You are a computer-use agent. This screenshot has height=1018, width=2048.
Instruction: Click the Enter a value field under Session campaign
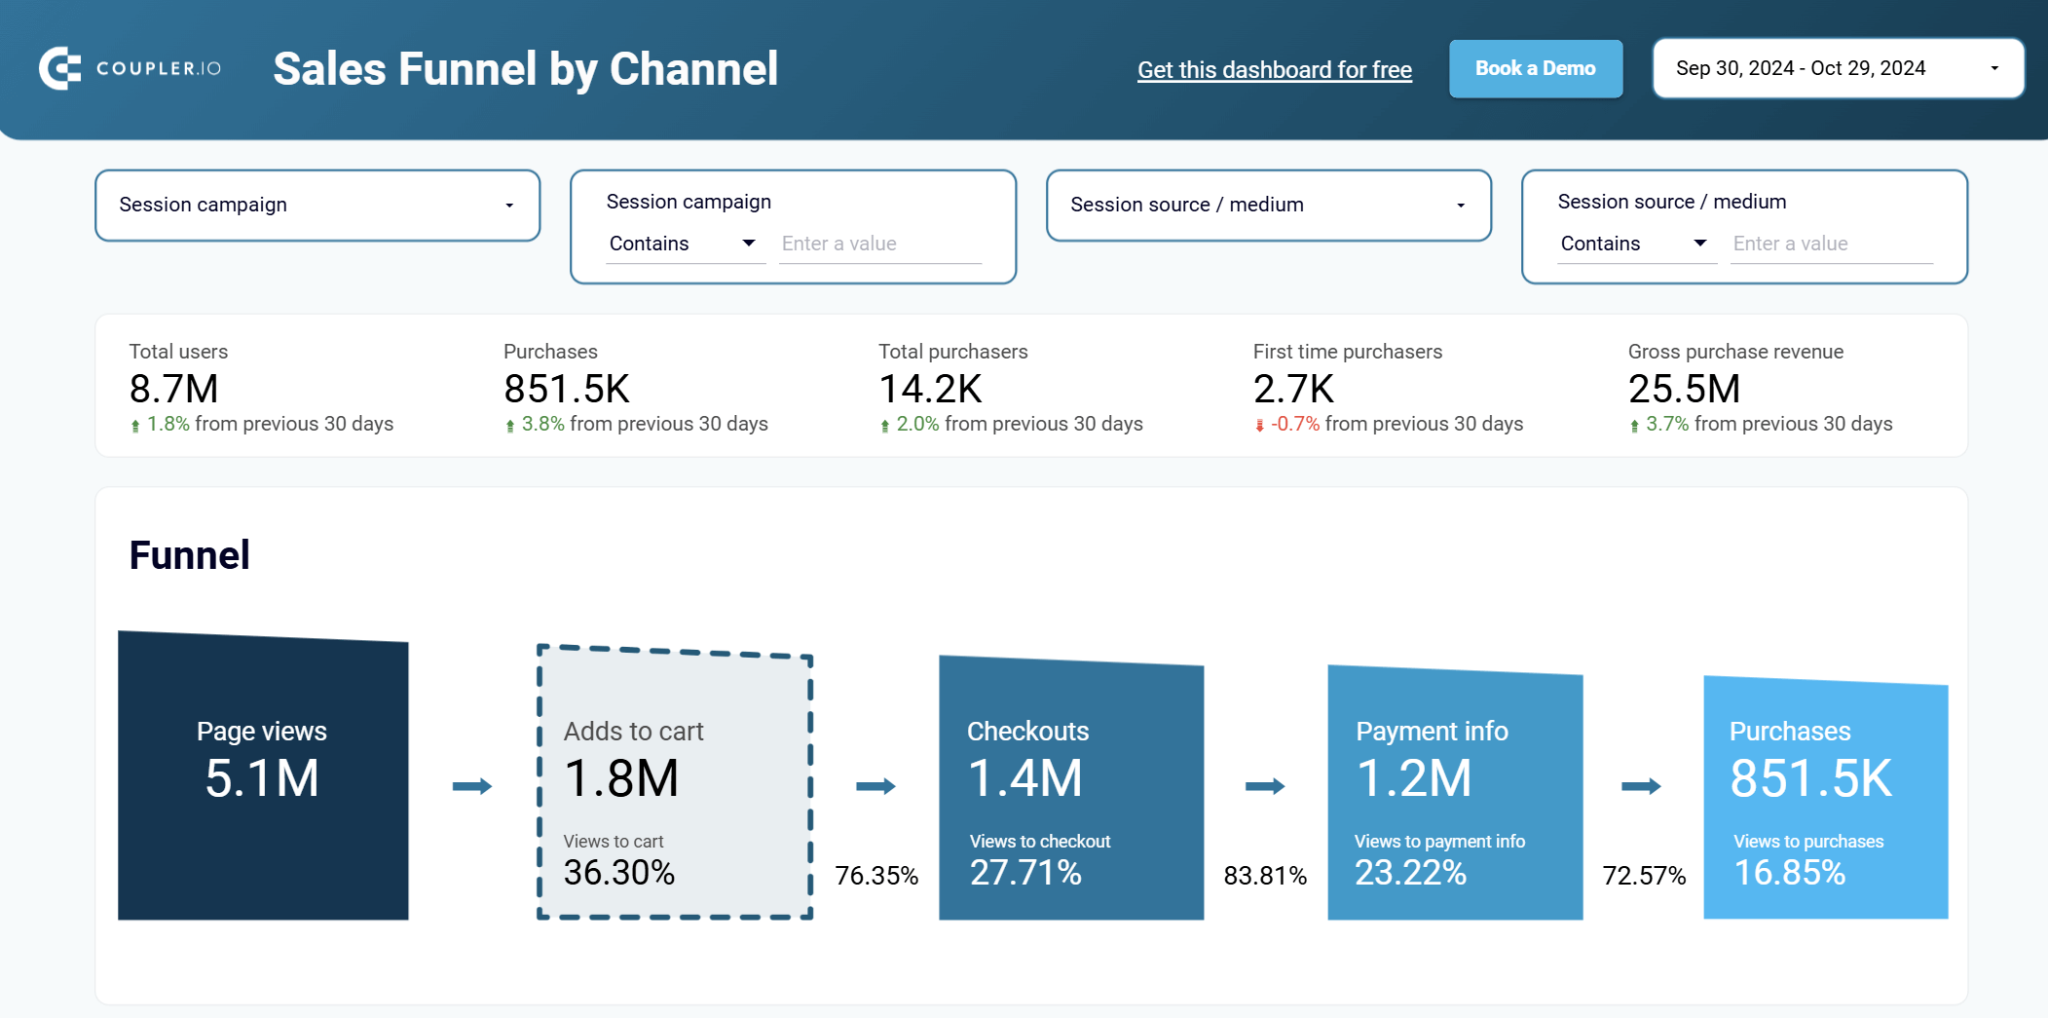tap(880, 243)
